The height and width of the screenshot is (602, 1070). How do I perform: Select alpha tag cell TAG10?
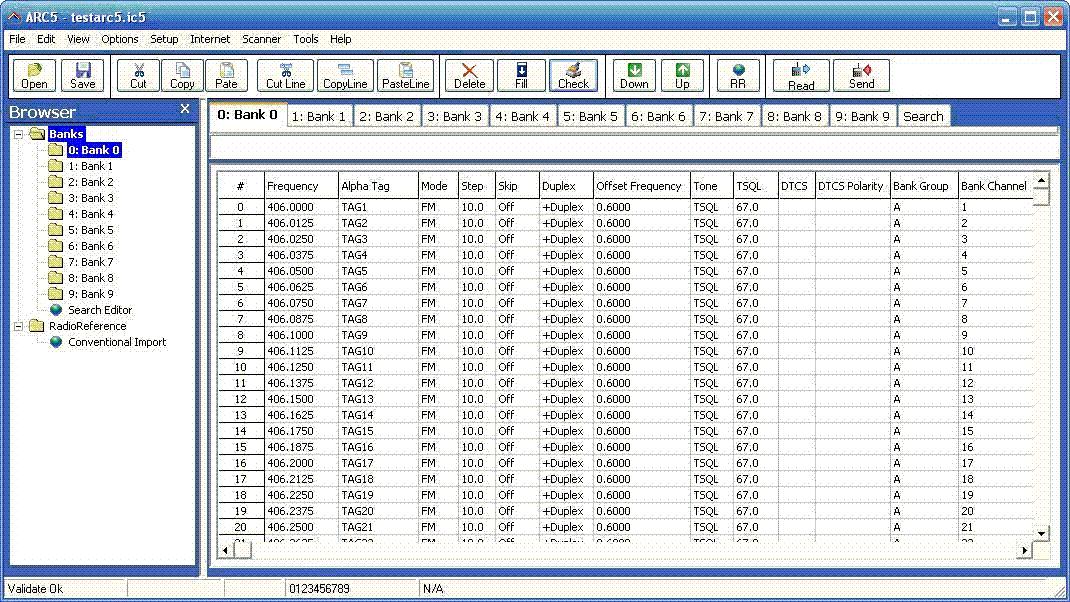pyautogui.click(x=378, y=351)
